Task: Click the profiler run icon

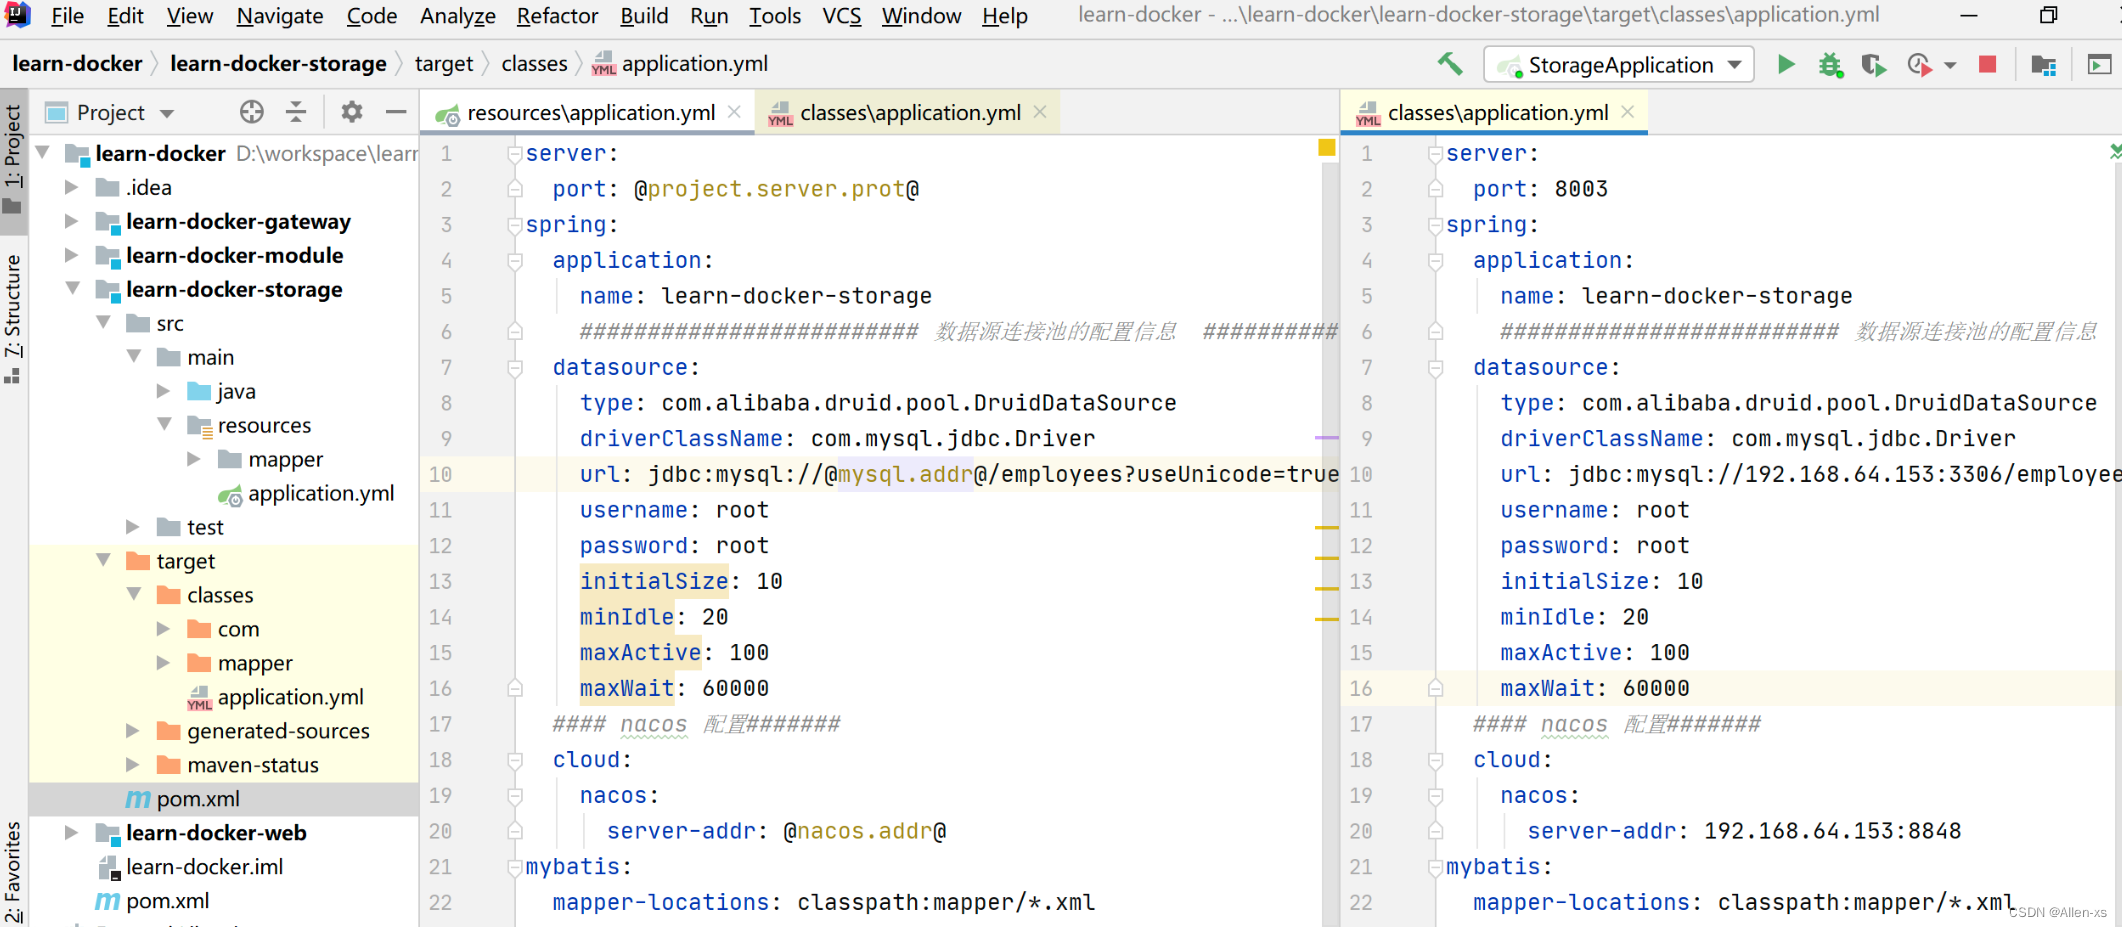Action: click(x=1919, y=65)
